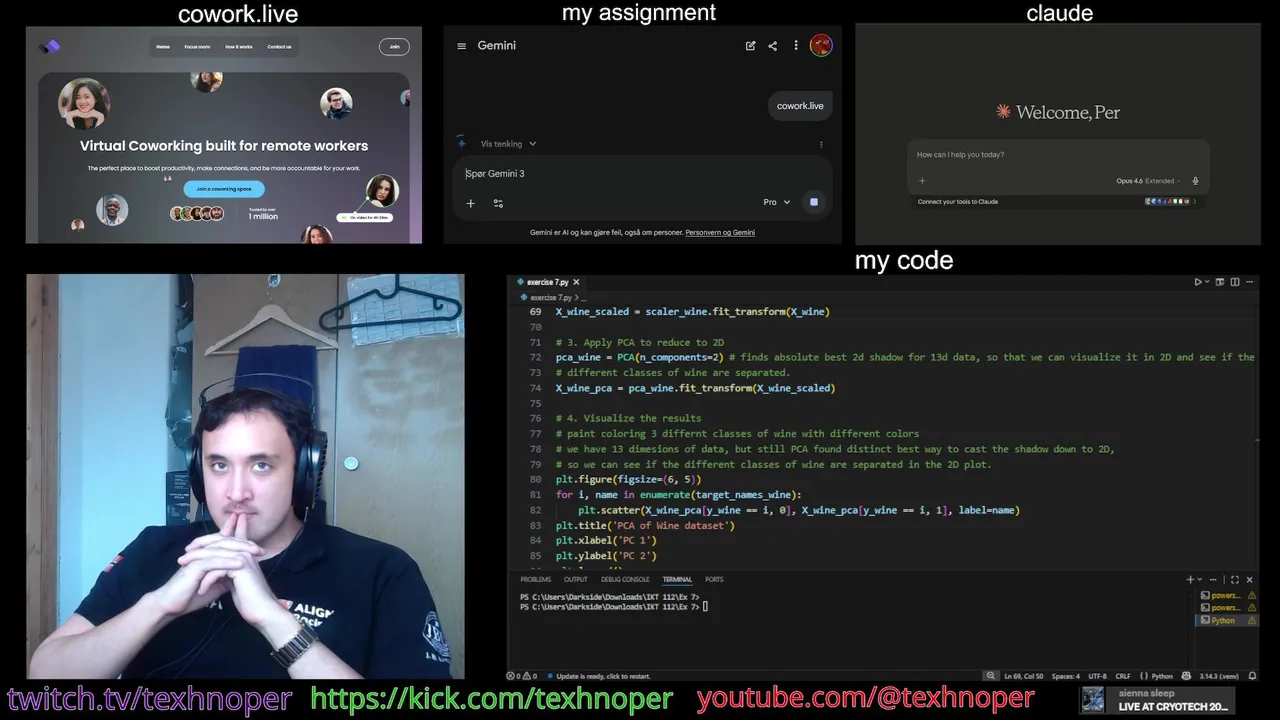
Task: Click the cowork.live logo icon
Action: 50,46
